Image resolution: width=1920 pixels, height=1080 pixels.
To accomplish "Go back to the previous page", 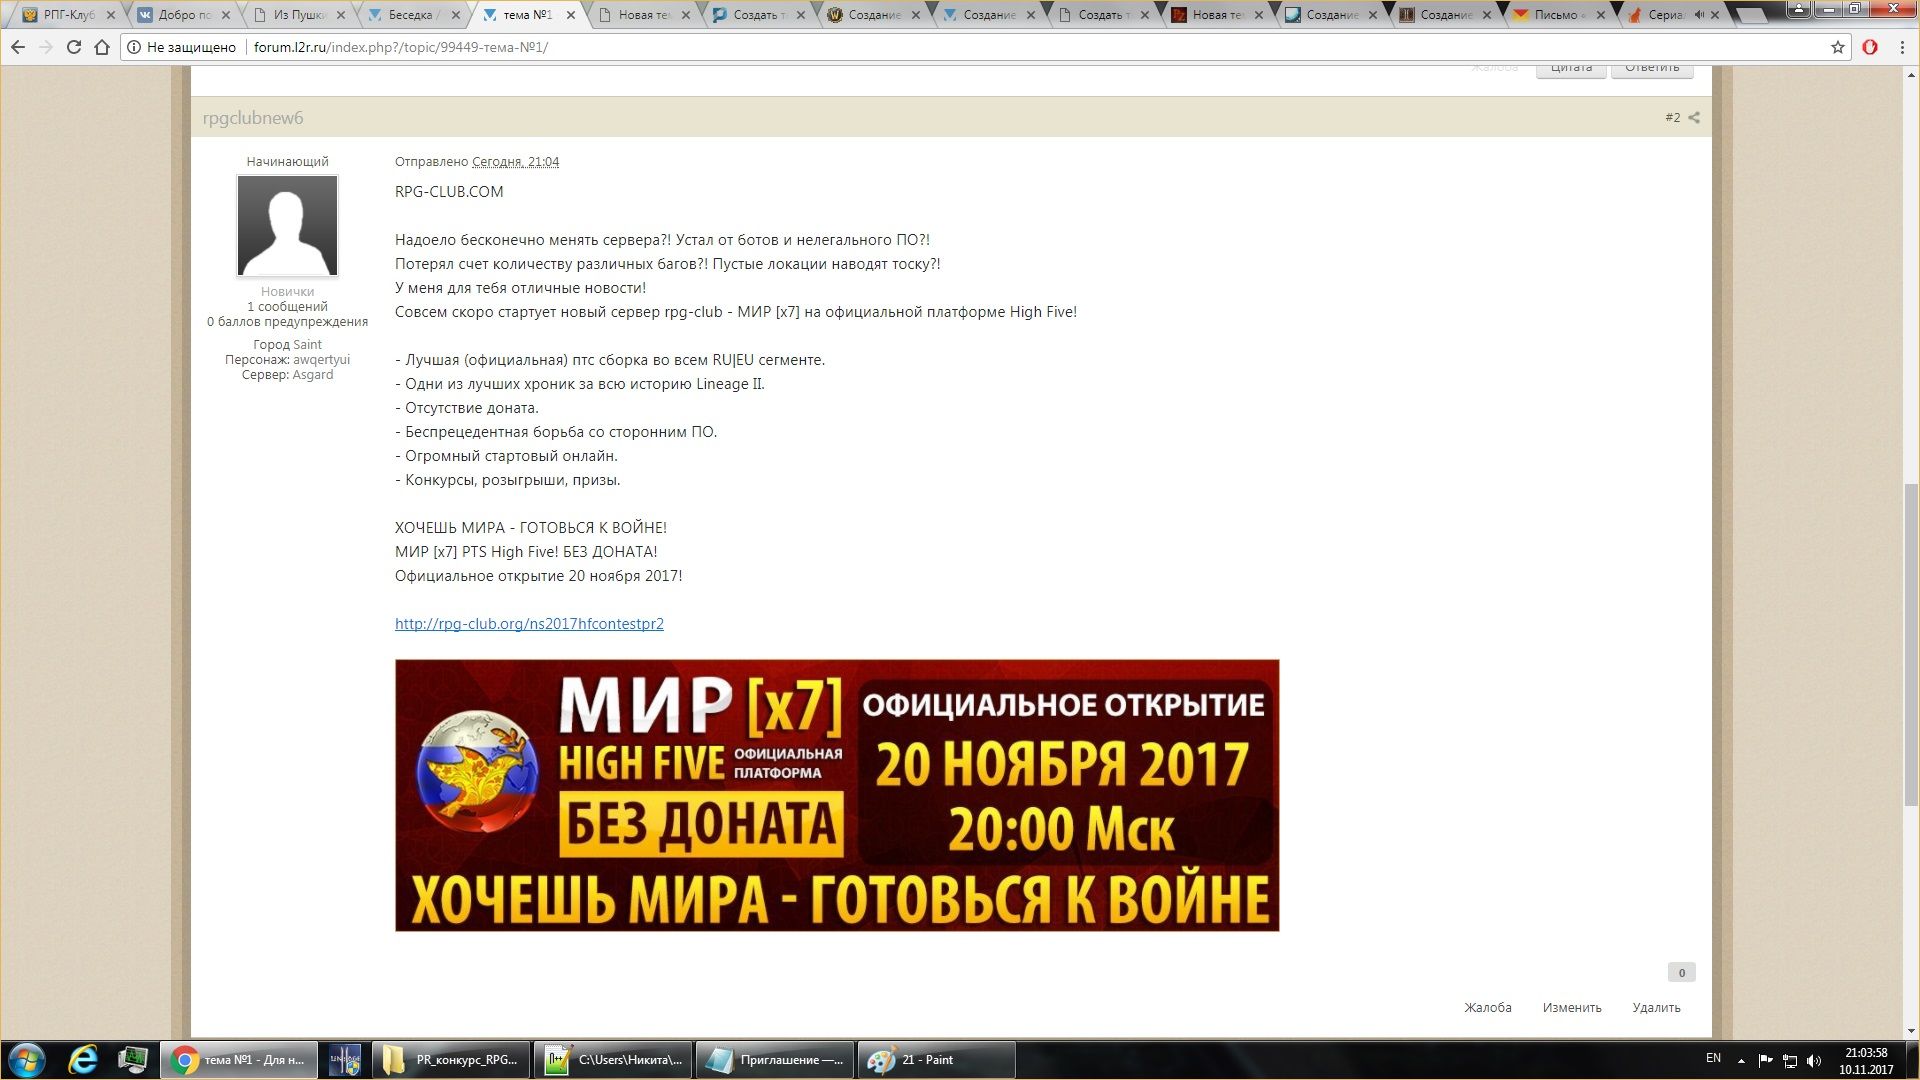I will (x=18, y=47).
